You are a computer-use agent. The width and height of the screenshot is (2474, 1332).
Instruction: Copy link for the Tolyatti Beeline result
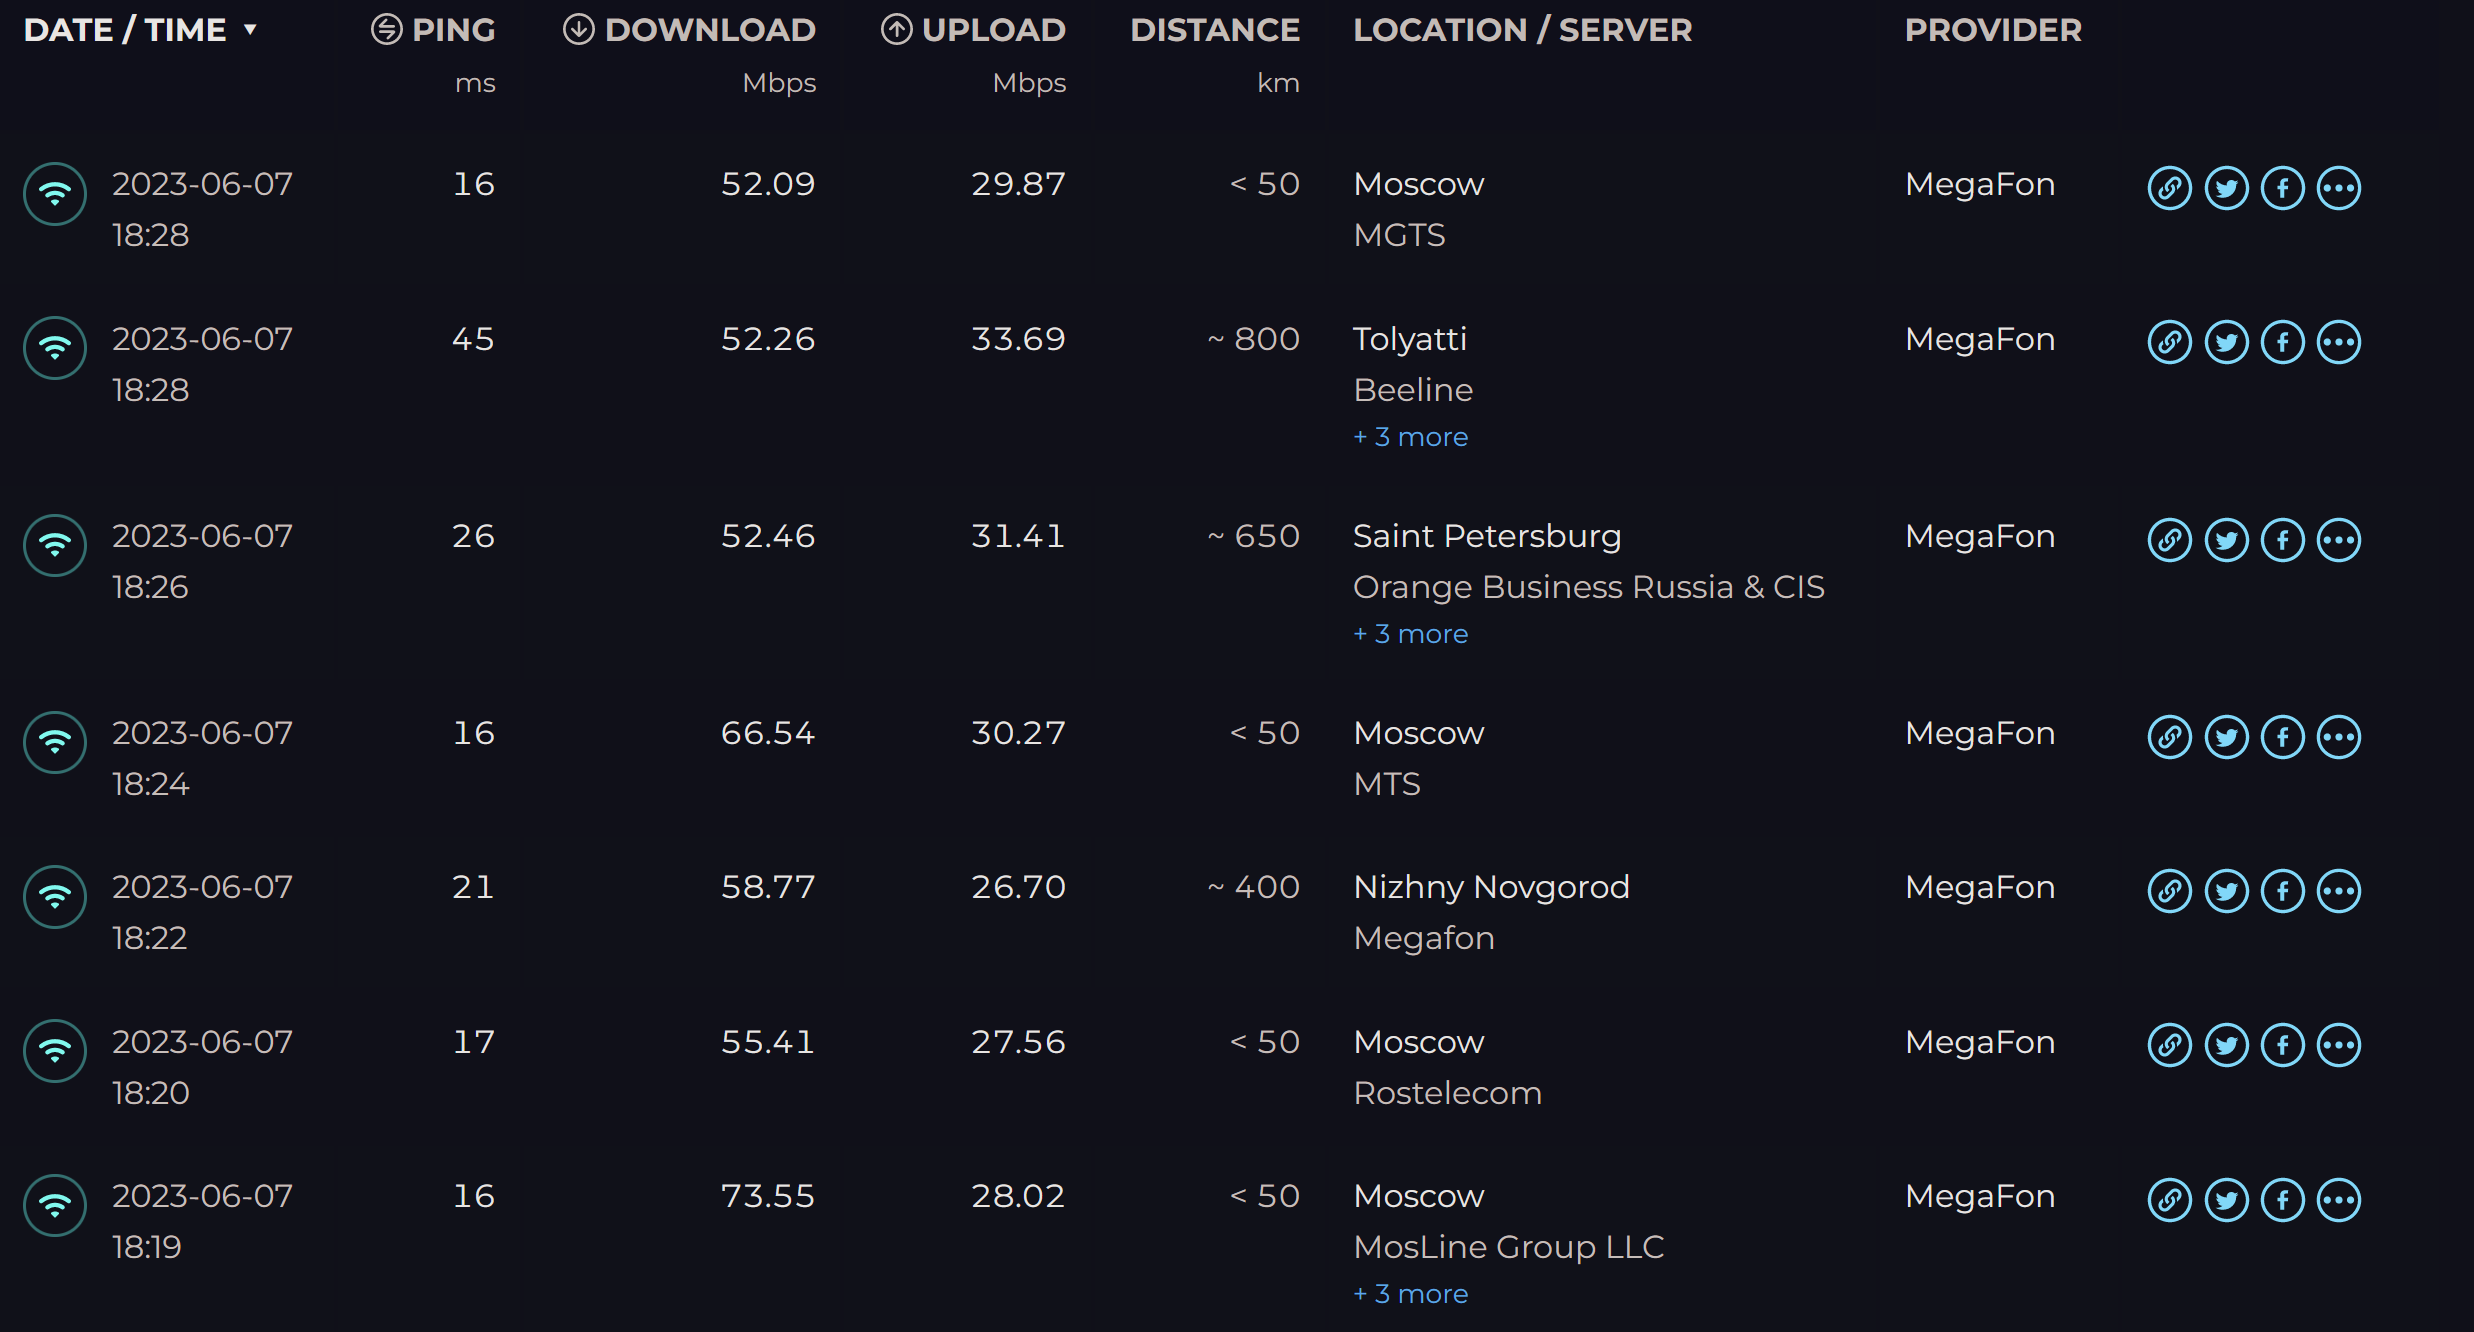point(2169,343)
